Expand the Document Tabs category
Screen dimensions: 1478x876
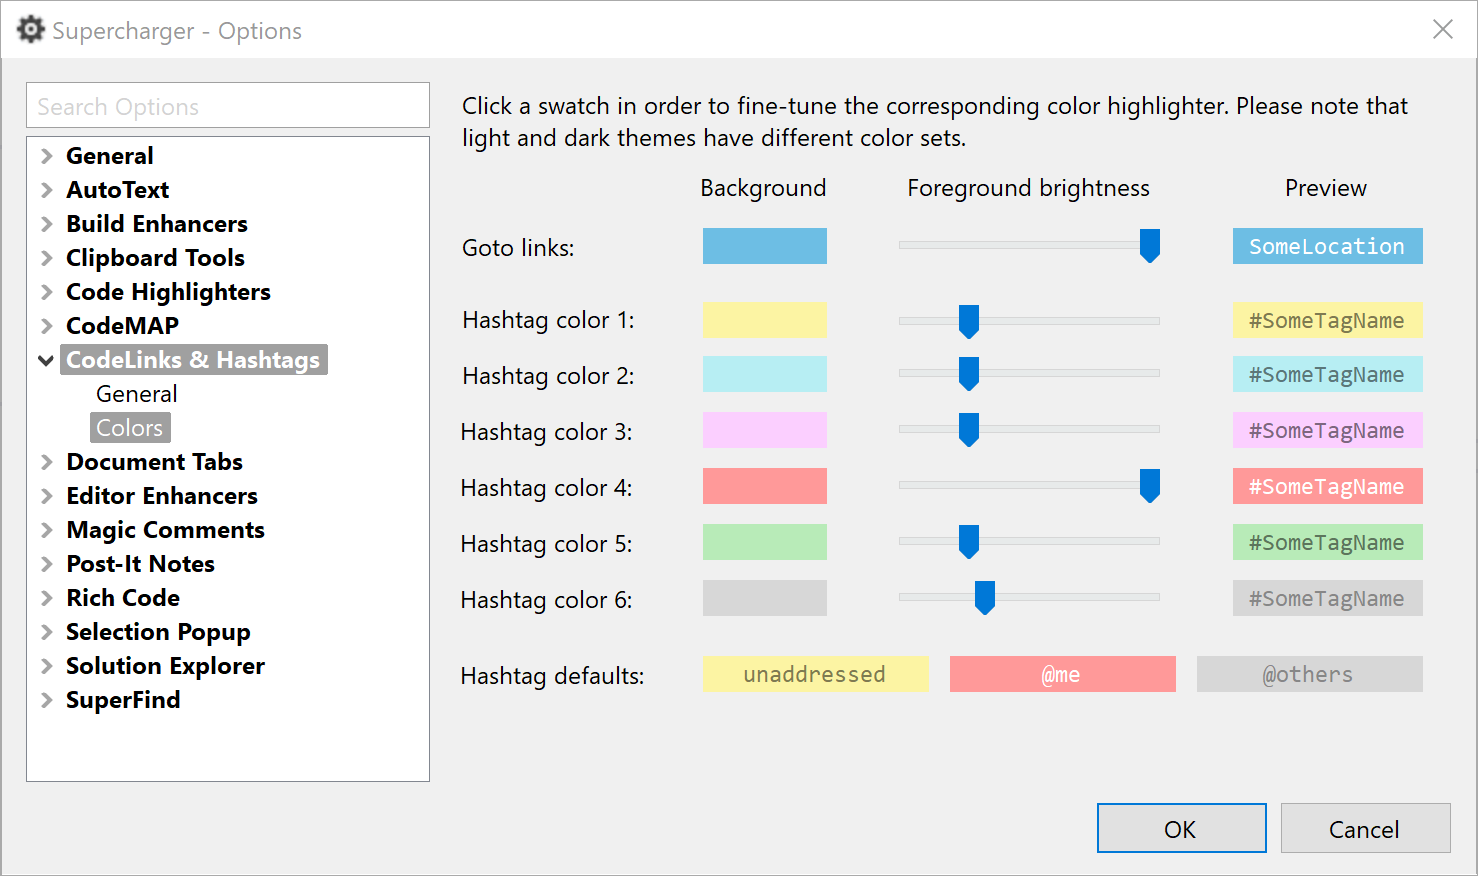click(x=46, y=462)
